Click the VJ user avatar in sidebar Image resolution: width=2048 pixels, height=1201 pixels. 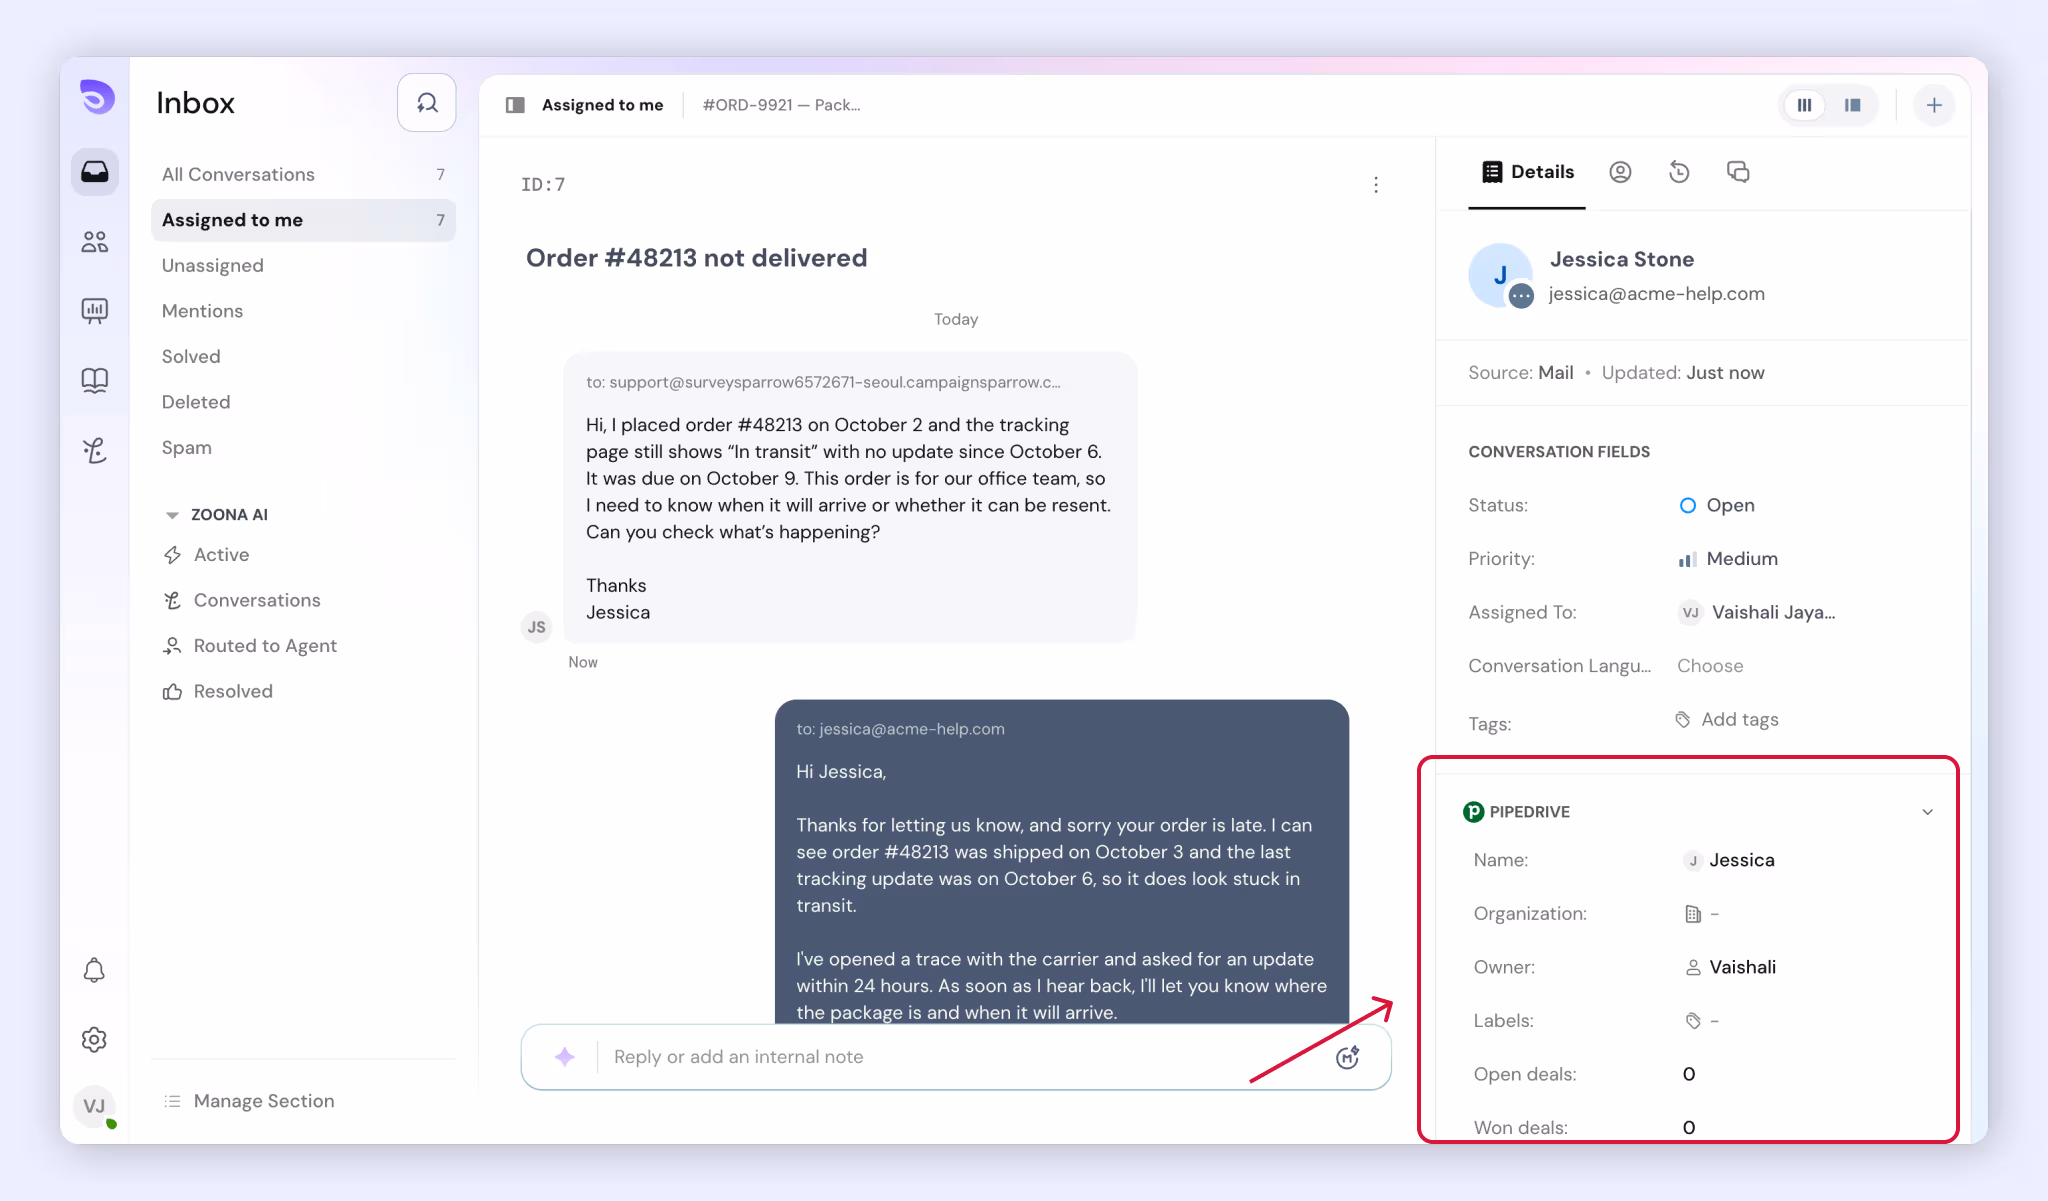pos(94,1106)
